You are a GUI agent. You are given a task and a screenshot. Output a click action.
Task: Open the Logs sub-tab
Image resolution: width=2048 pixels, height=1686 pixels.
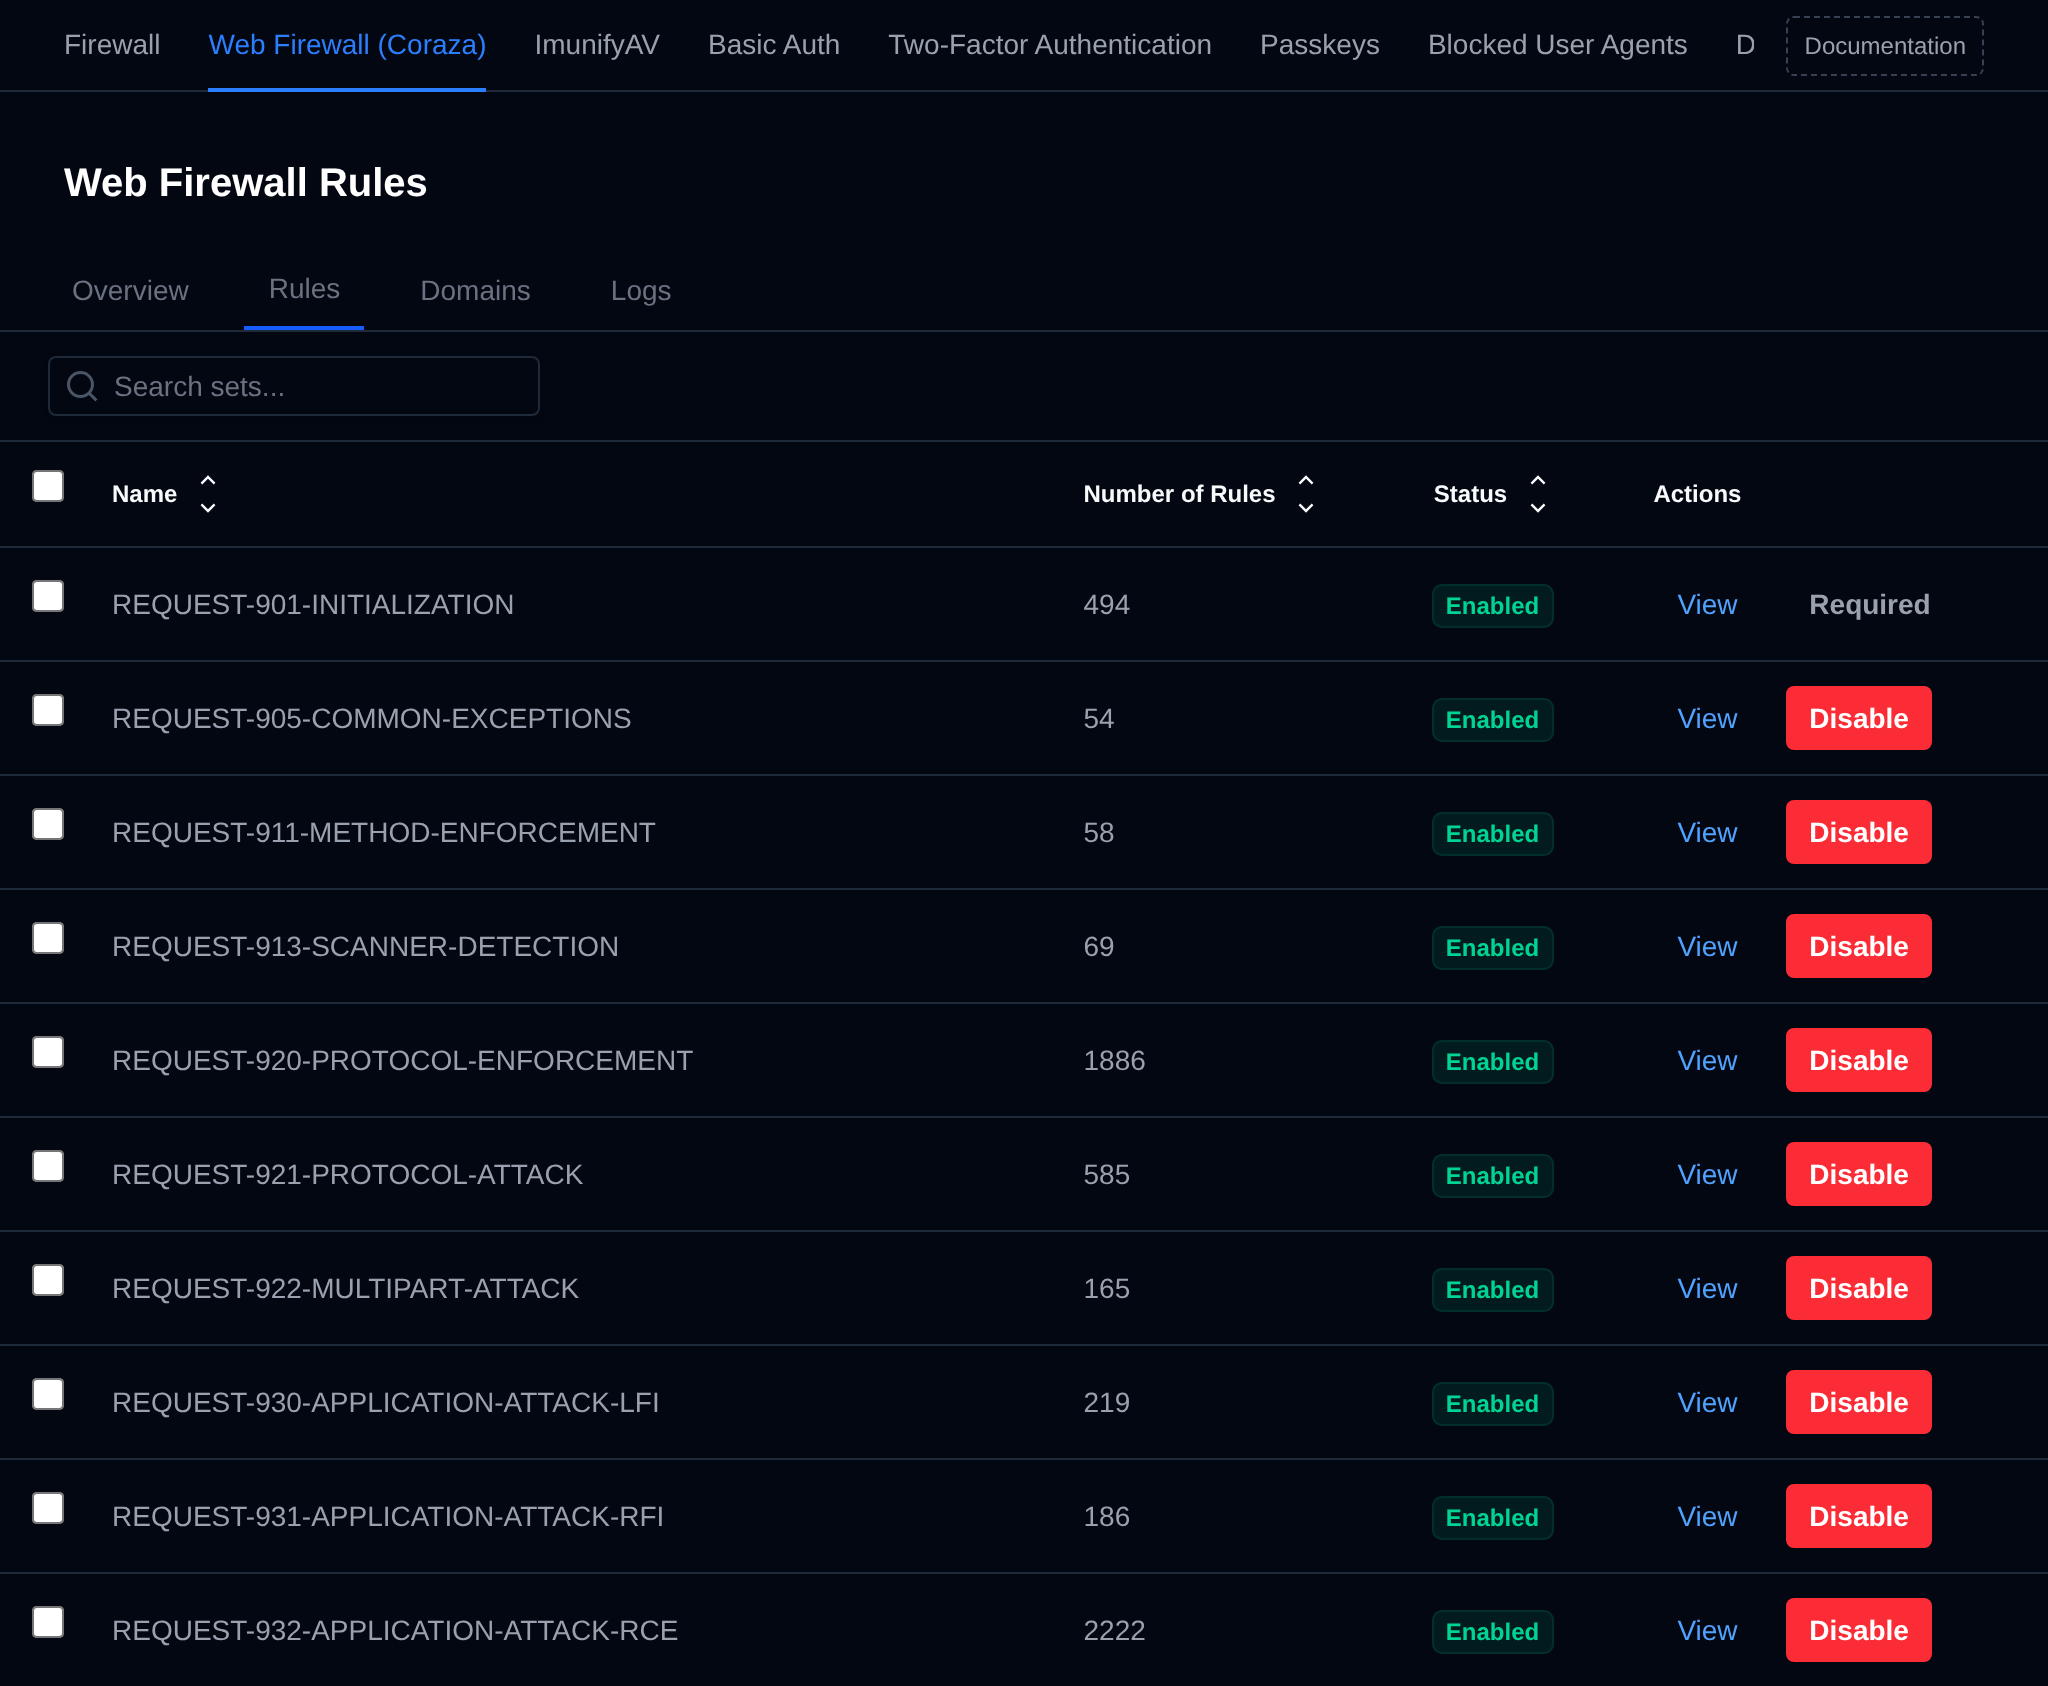[641, 291]
